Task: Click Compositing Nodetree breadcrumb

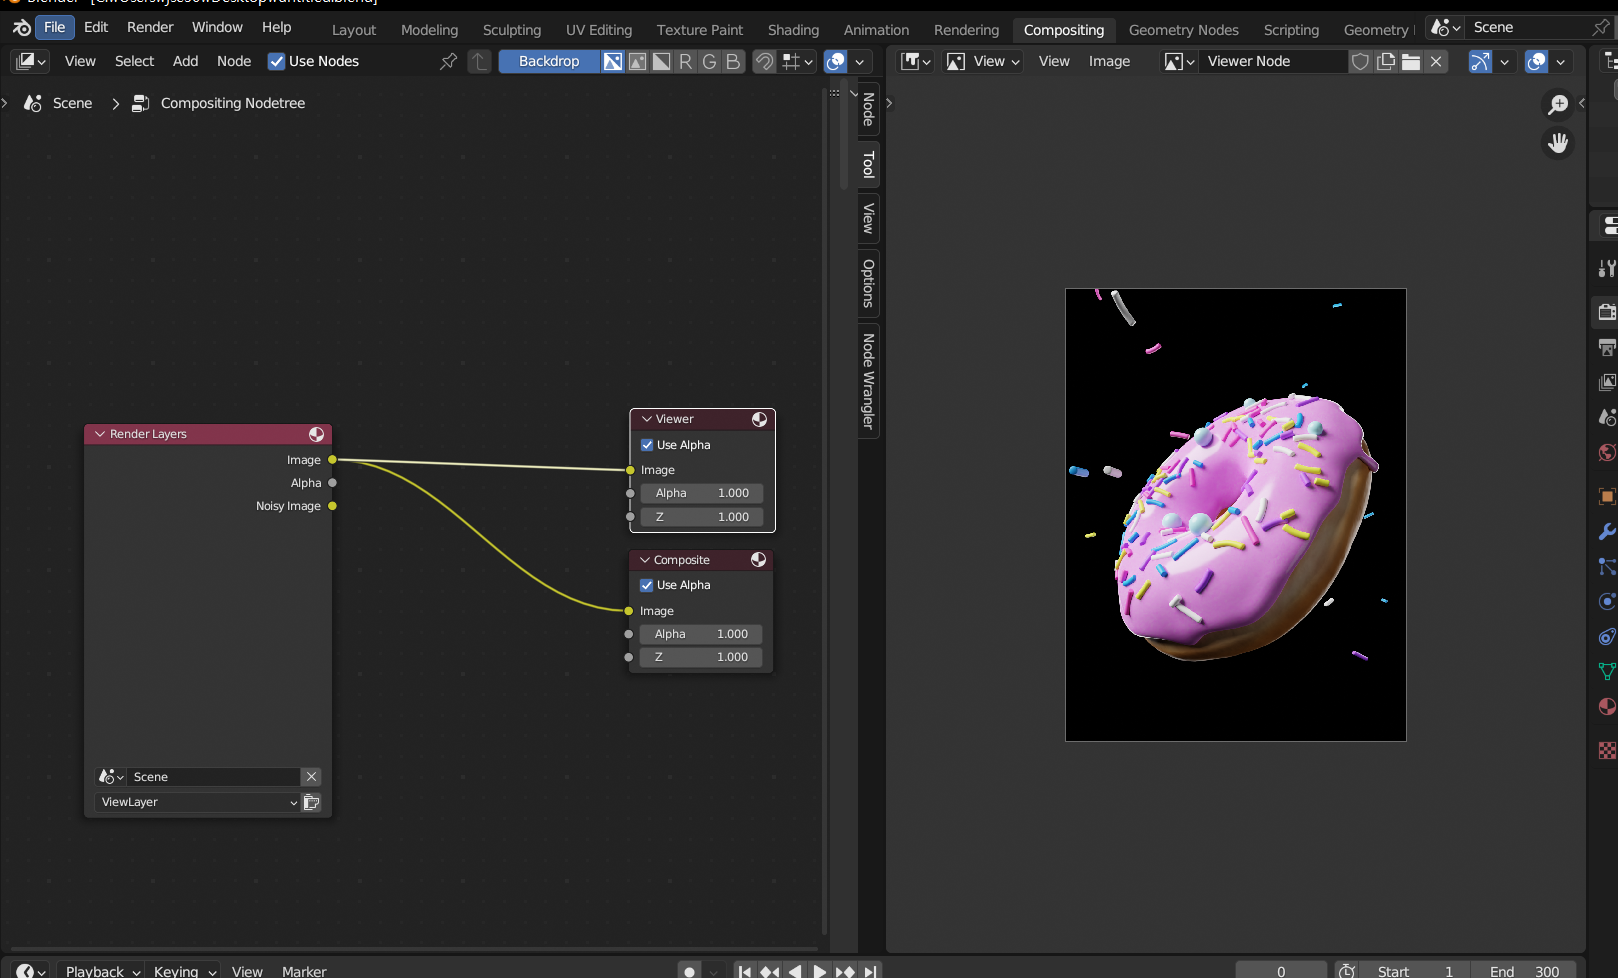Action: click(232, 103)
